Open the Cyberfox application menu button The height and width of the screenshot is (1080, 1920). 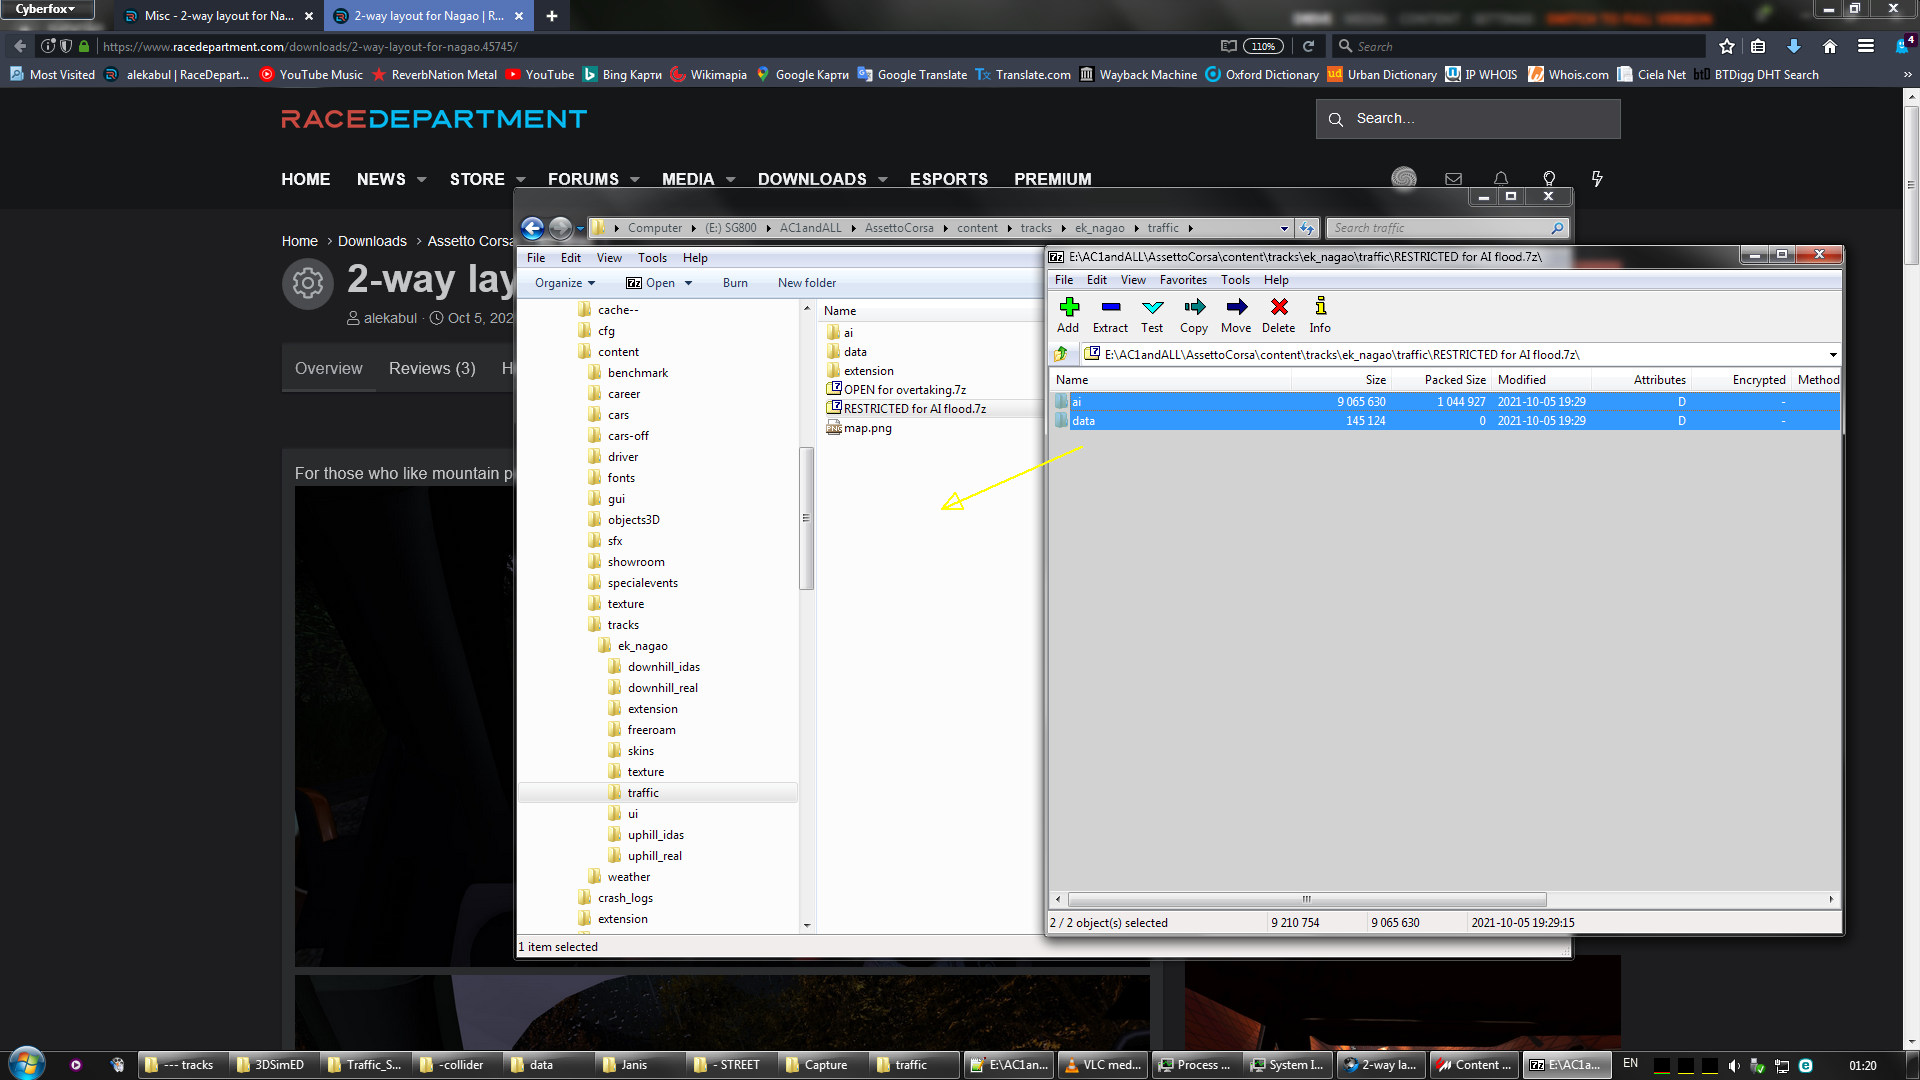coord(46,9)
